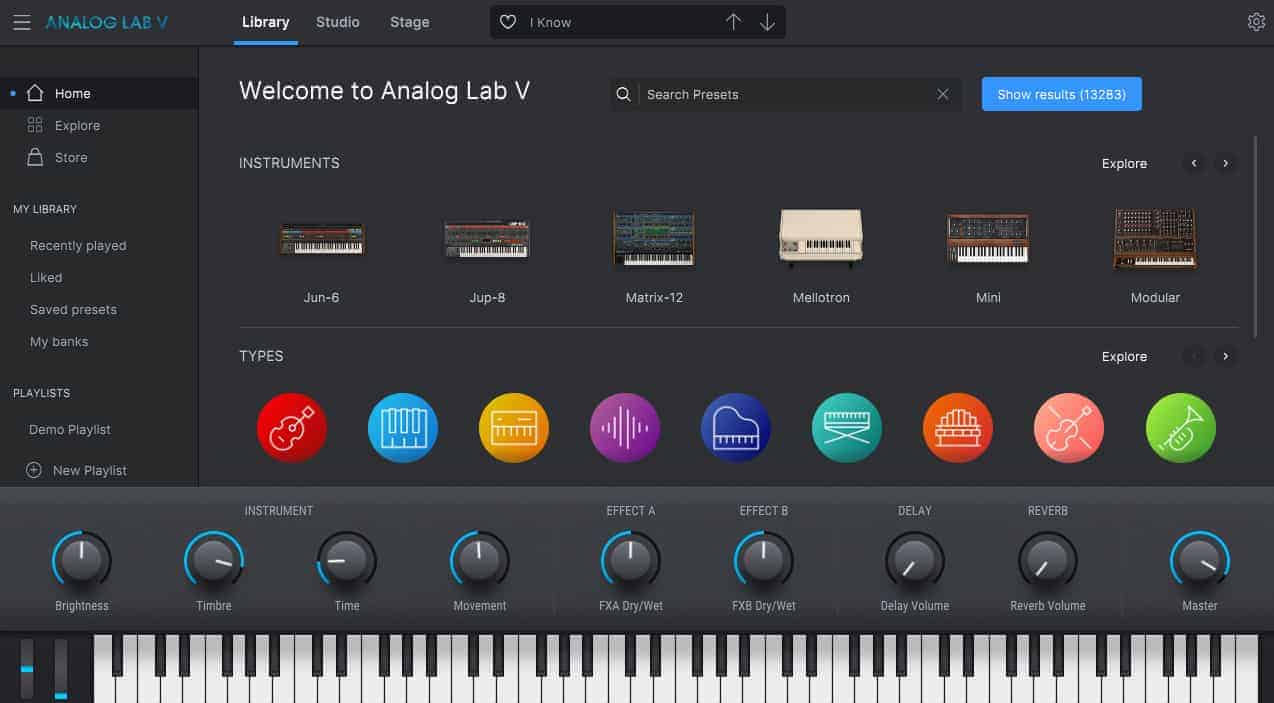The width and height of the screenshot is (1274, 703).
Task: Click the teal Mallets type icon
Action: click(x=846, y=427)
